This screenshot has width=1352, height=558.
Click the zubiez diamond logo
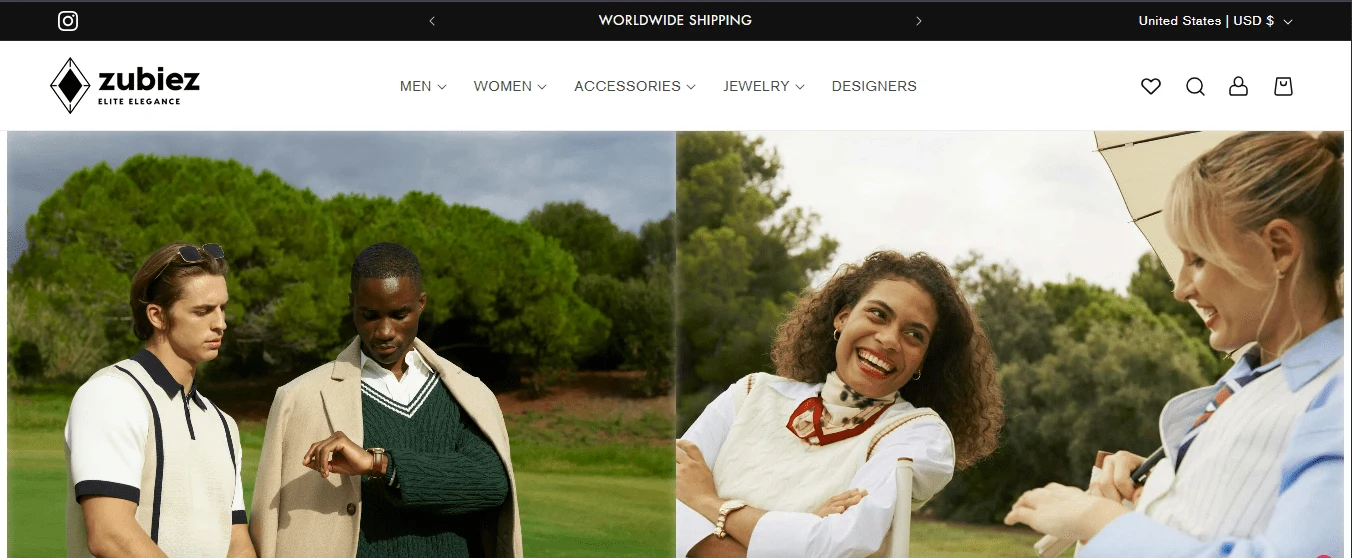pos(70,86)
